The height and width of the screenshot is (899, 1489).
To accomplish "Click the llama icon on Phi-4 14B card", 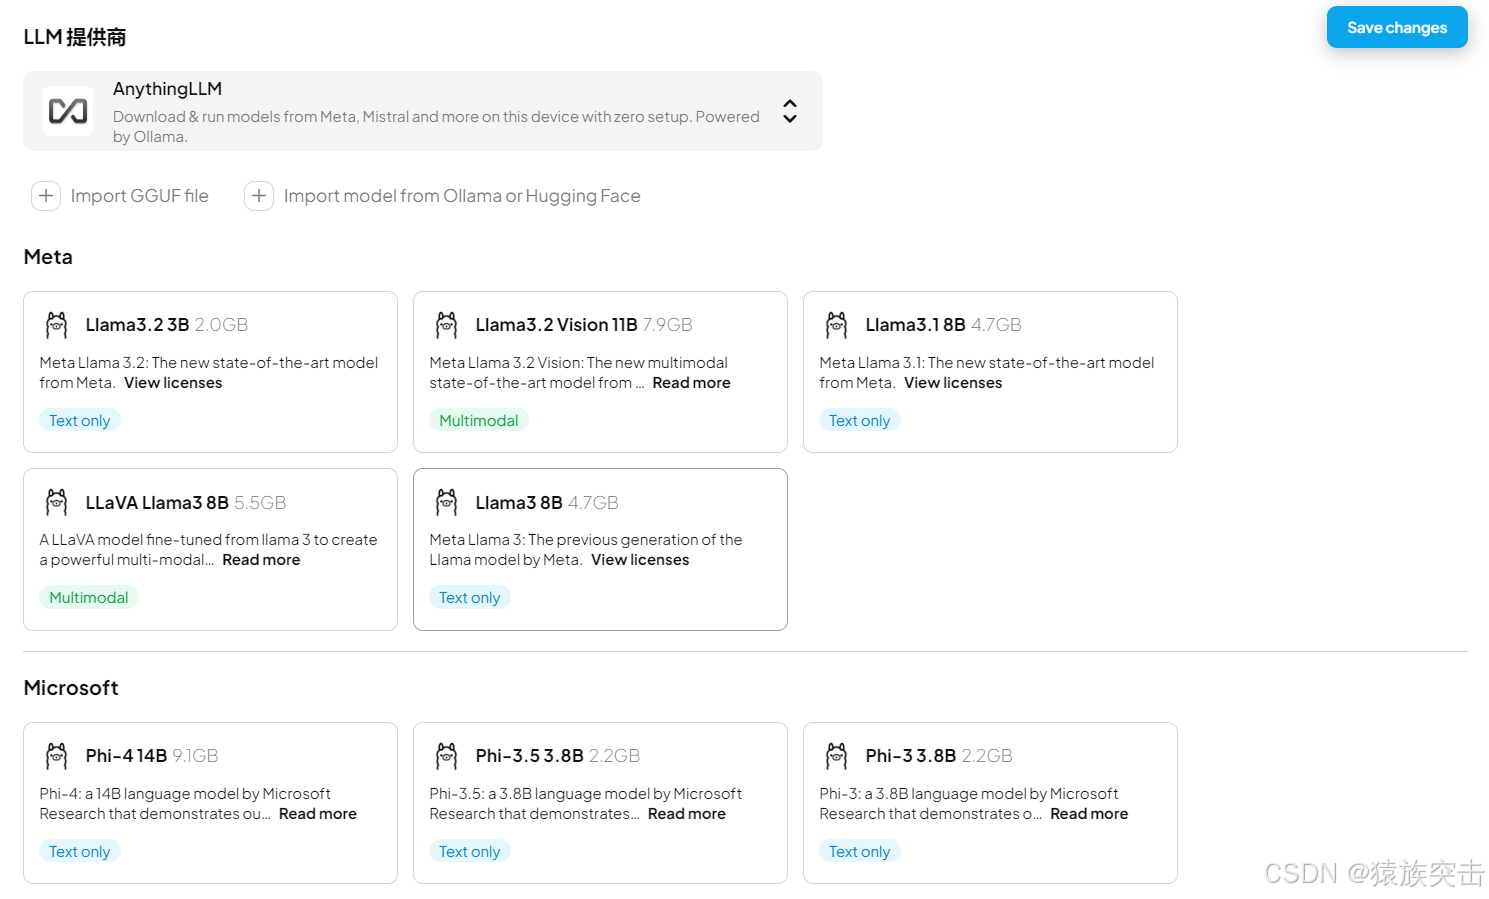I will point(57,756).
